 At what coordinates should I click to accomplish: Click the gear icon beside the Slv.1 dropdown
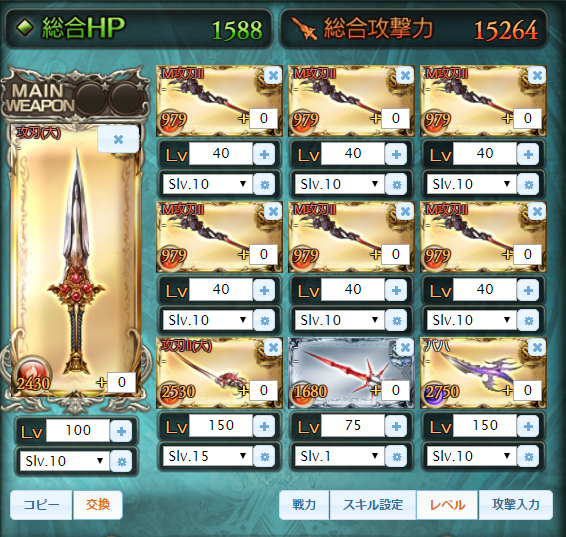pos(396,457)
